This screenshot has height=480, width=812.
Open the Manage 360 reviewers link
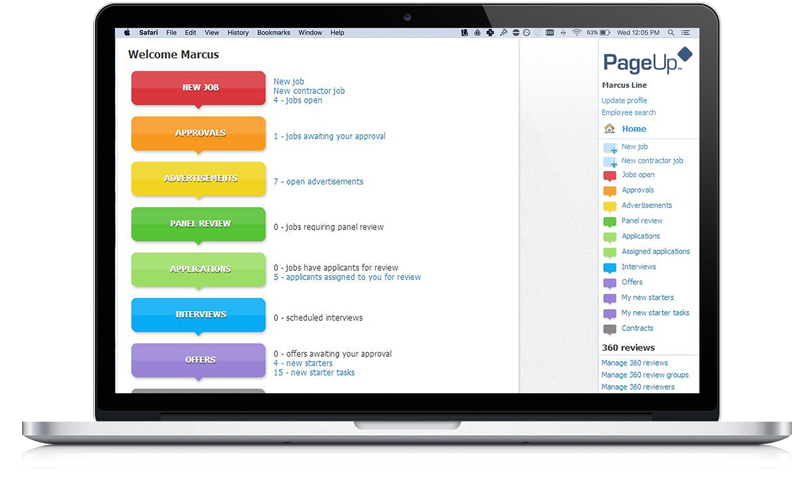(x=638, y=387)
